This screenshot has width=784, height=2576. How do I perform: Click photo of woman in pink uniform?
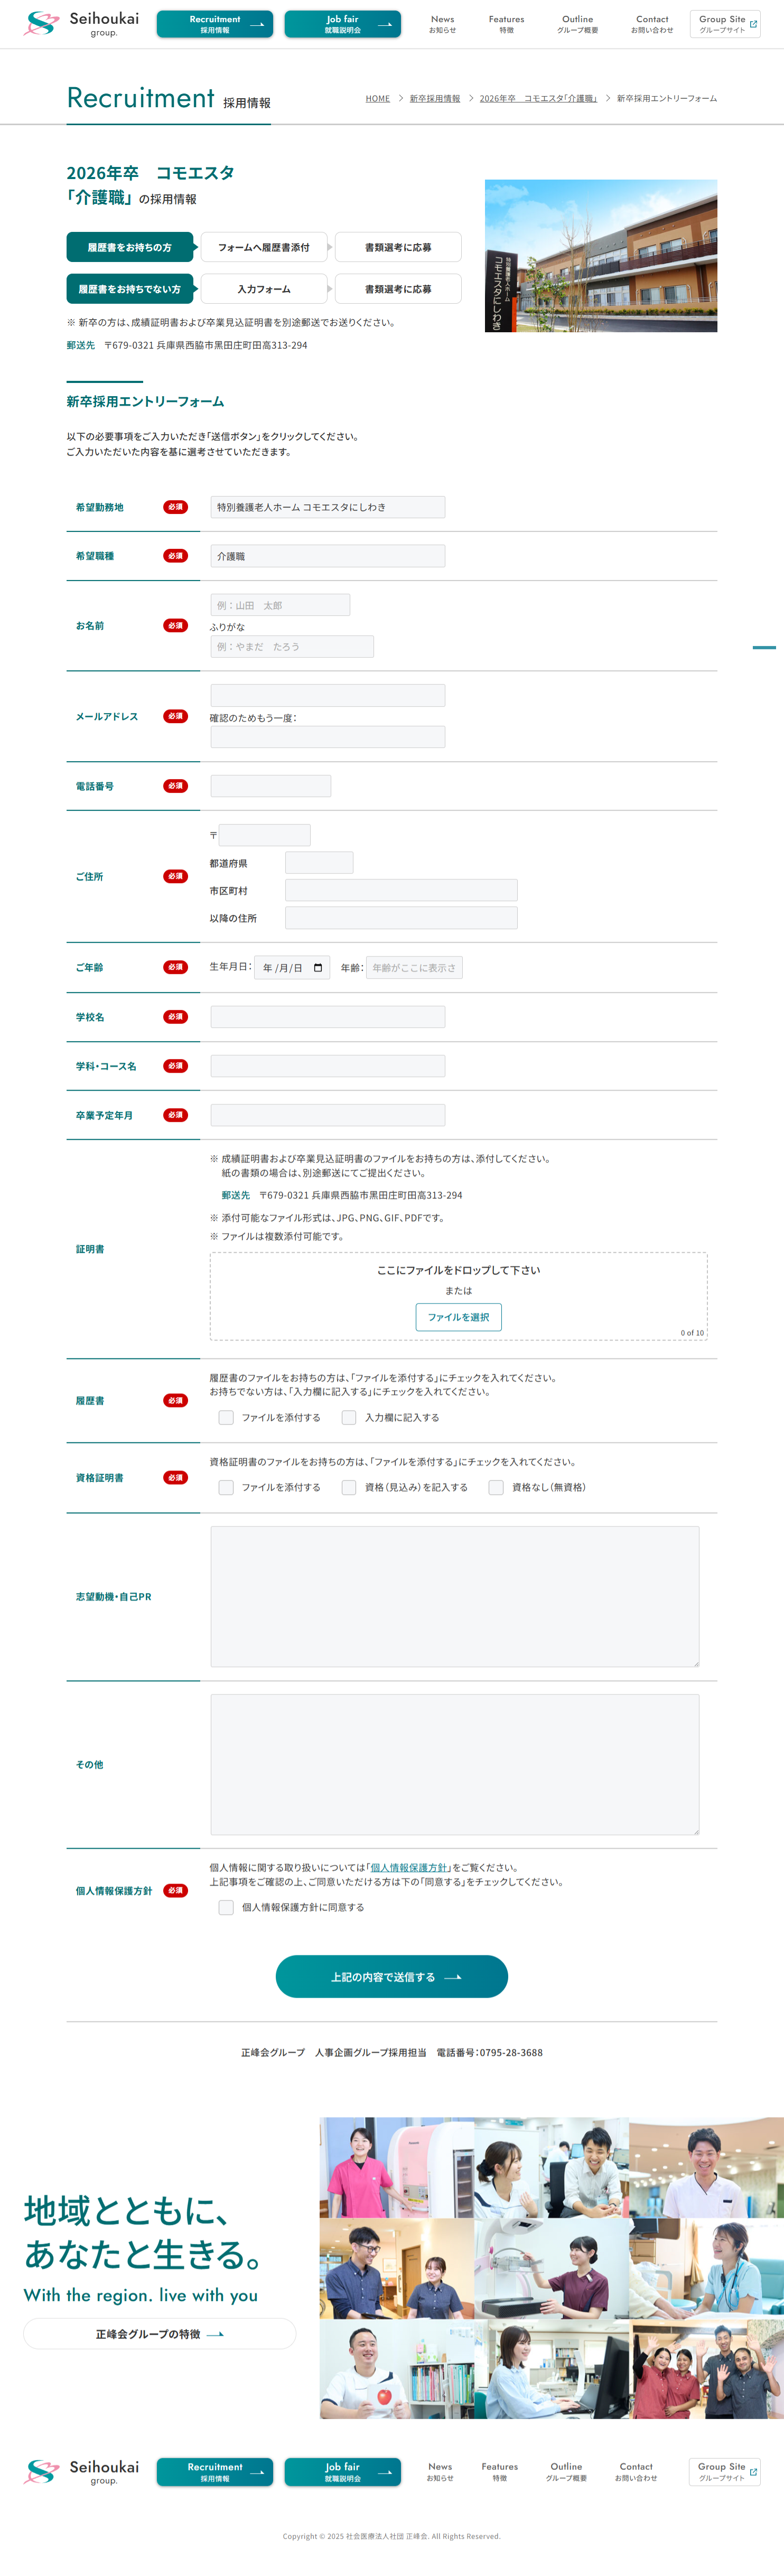click(397, 2167)
